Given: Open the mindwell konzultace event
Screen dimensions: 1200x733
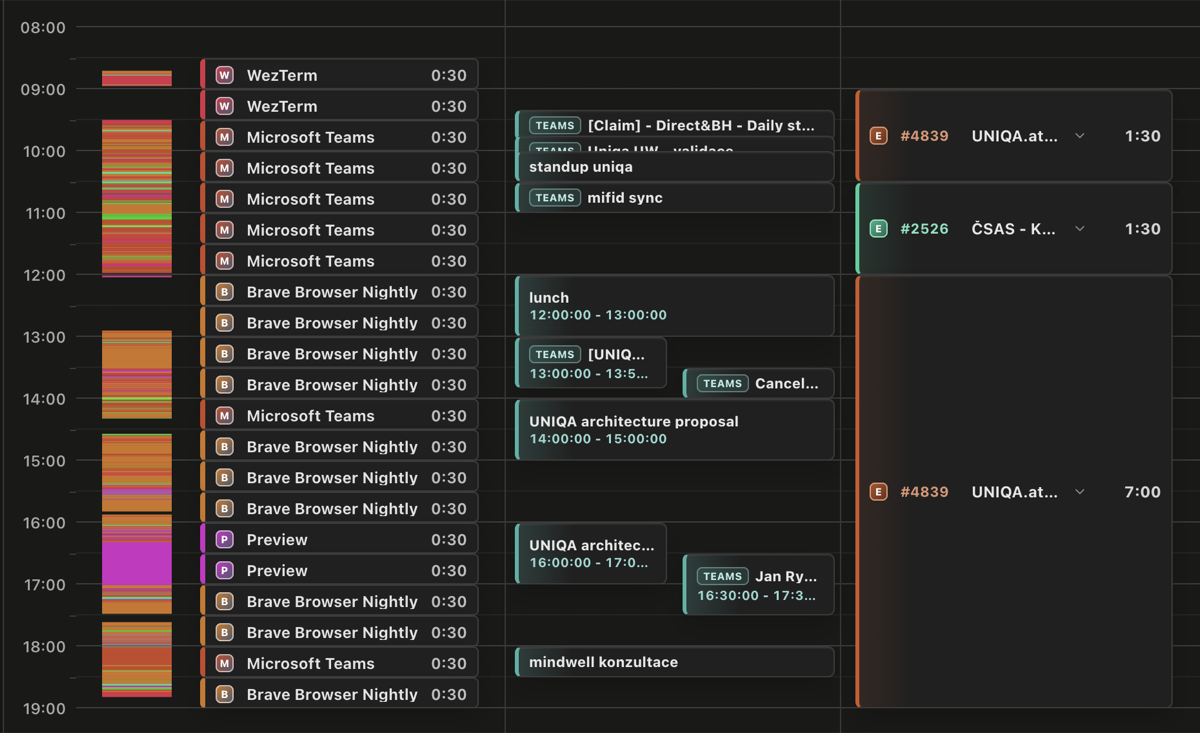Looking at the screenshot, I should tap(674, 662).
